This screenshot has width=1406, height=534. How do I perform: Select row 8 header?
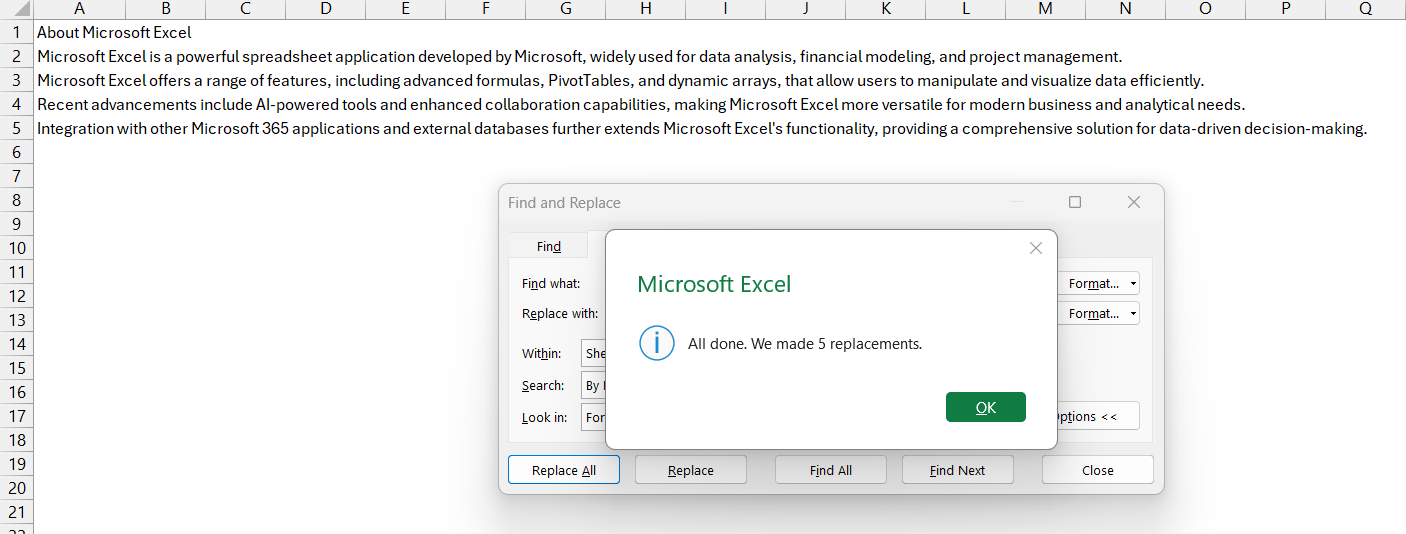(17, 200)
